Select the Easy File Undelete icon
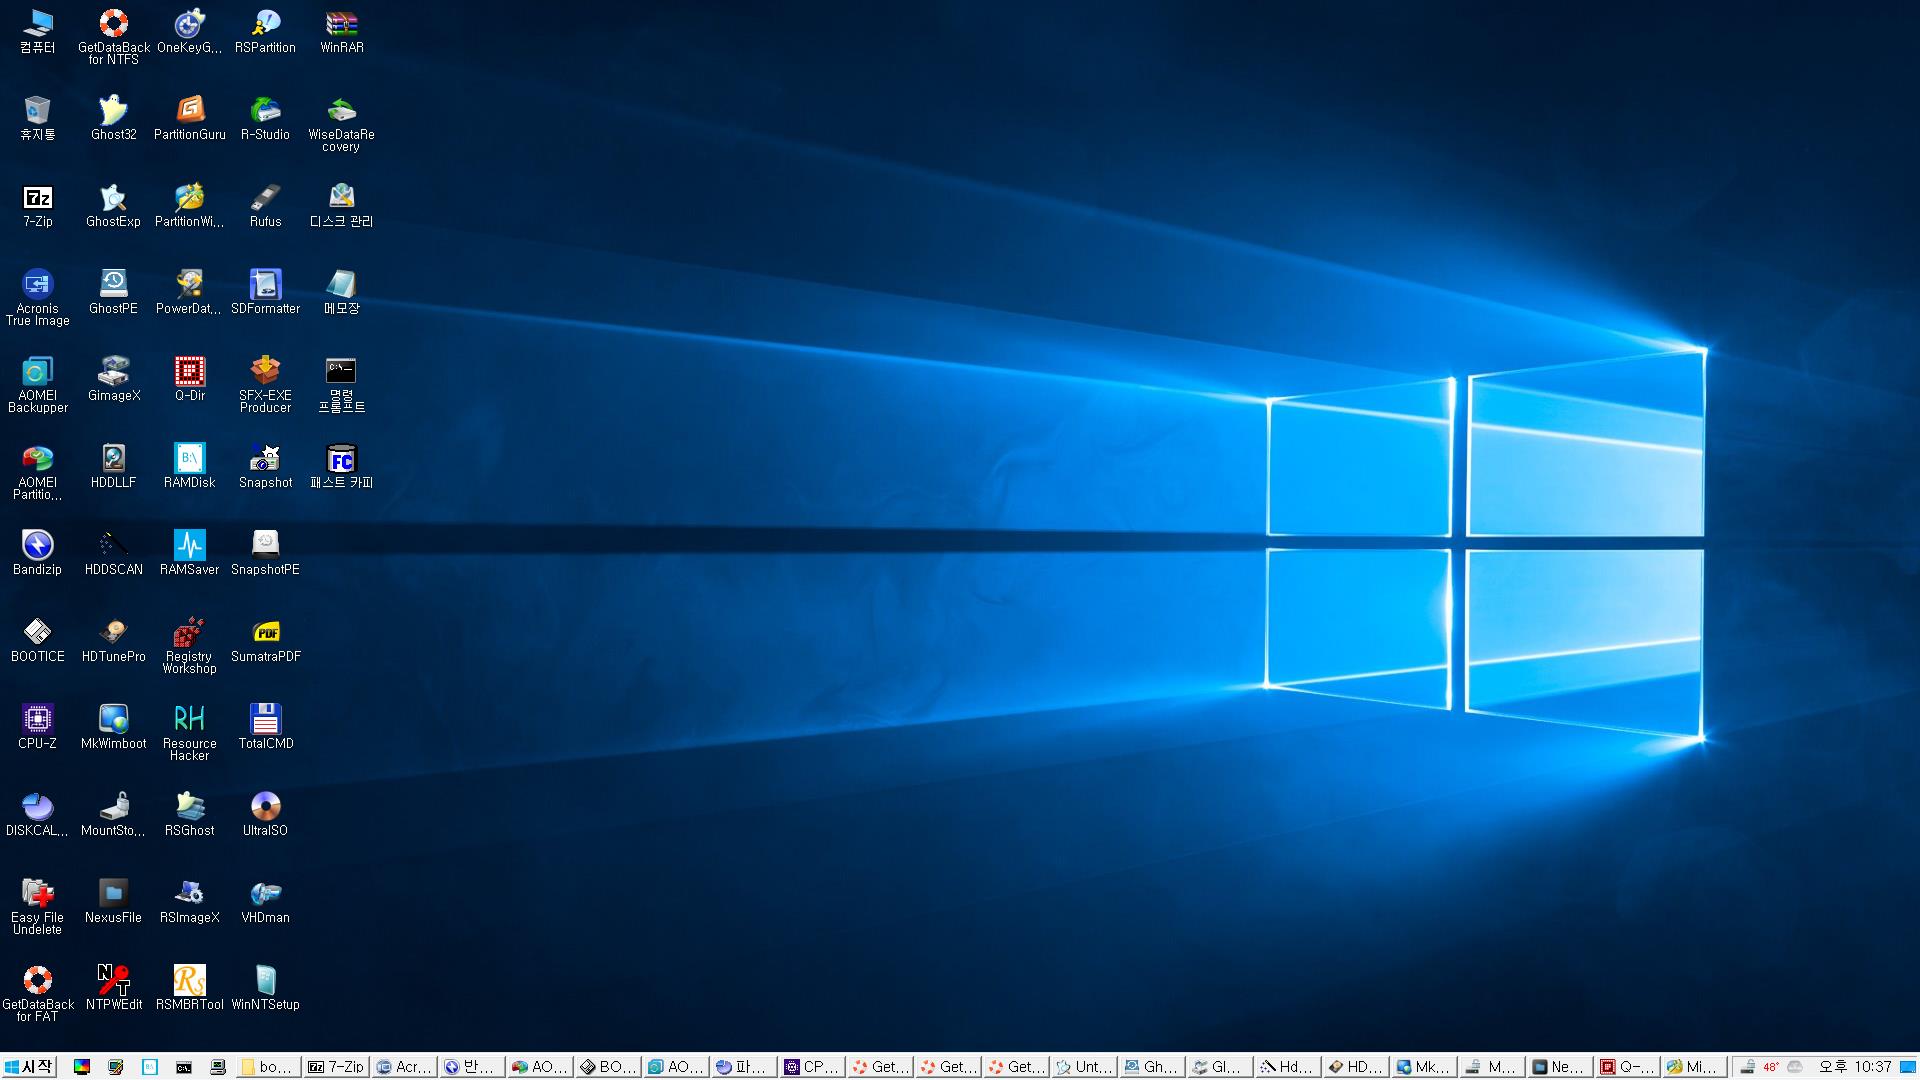The image size is (1920, 1080). click(x=38, y=906)
